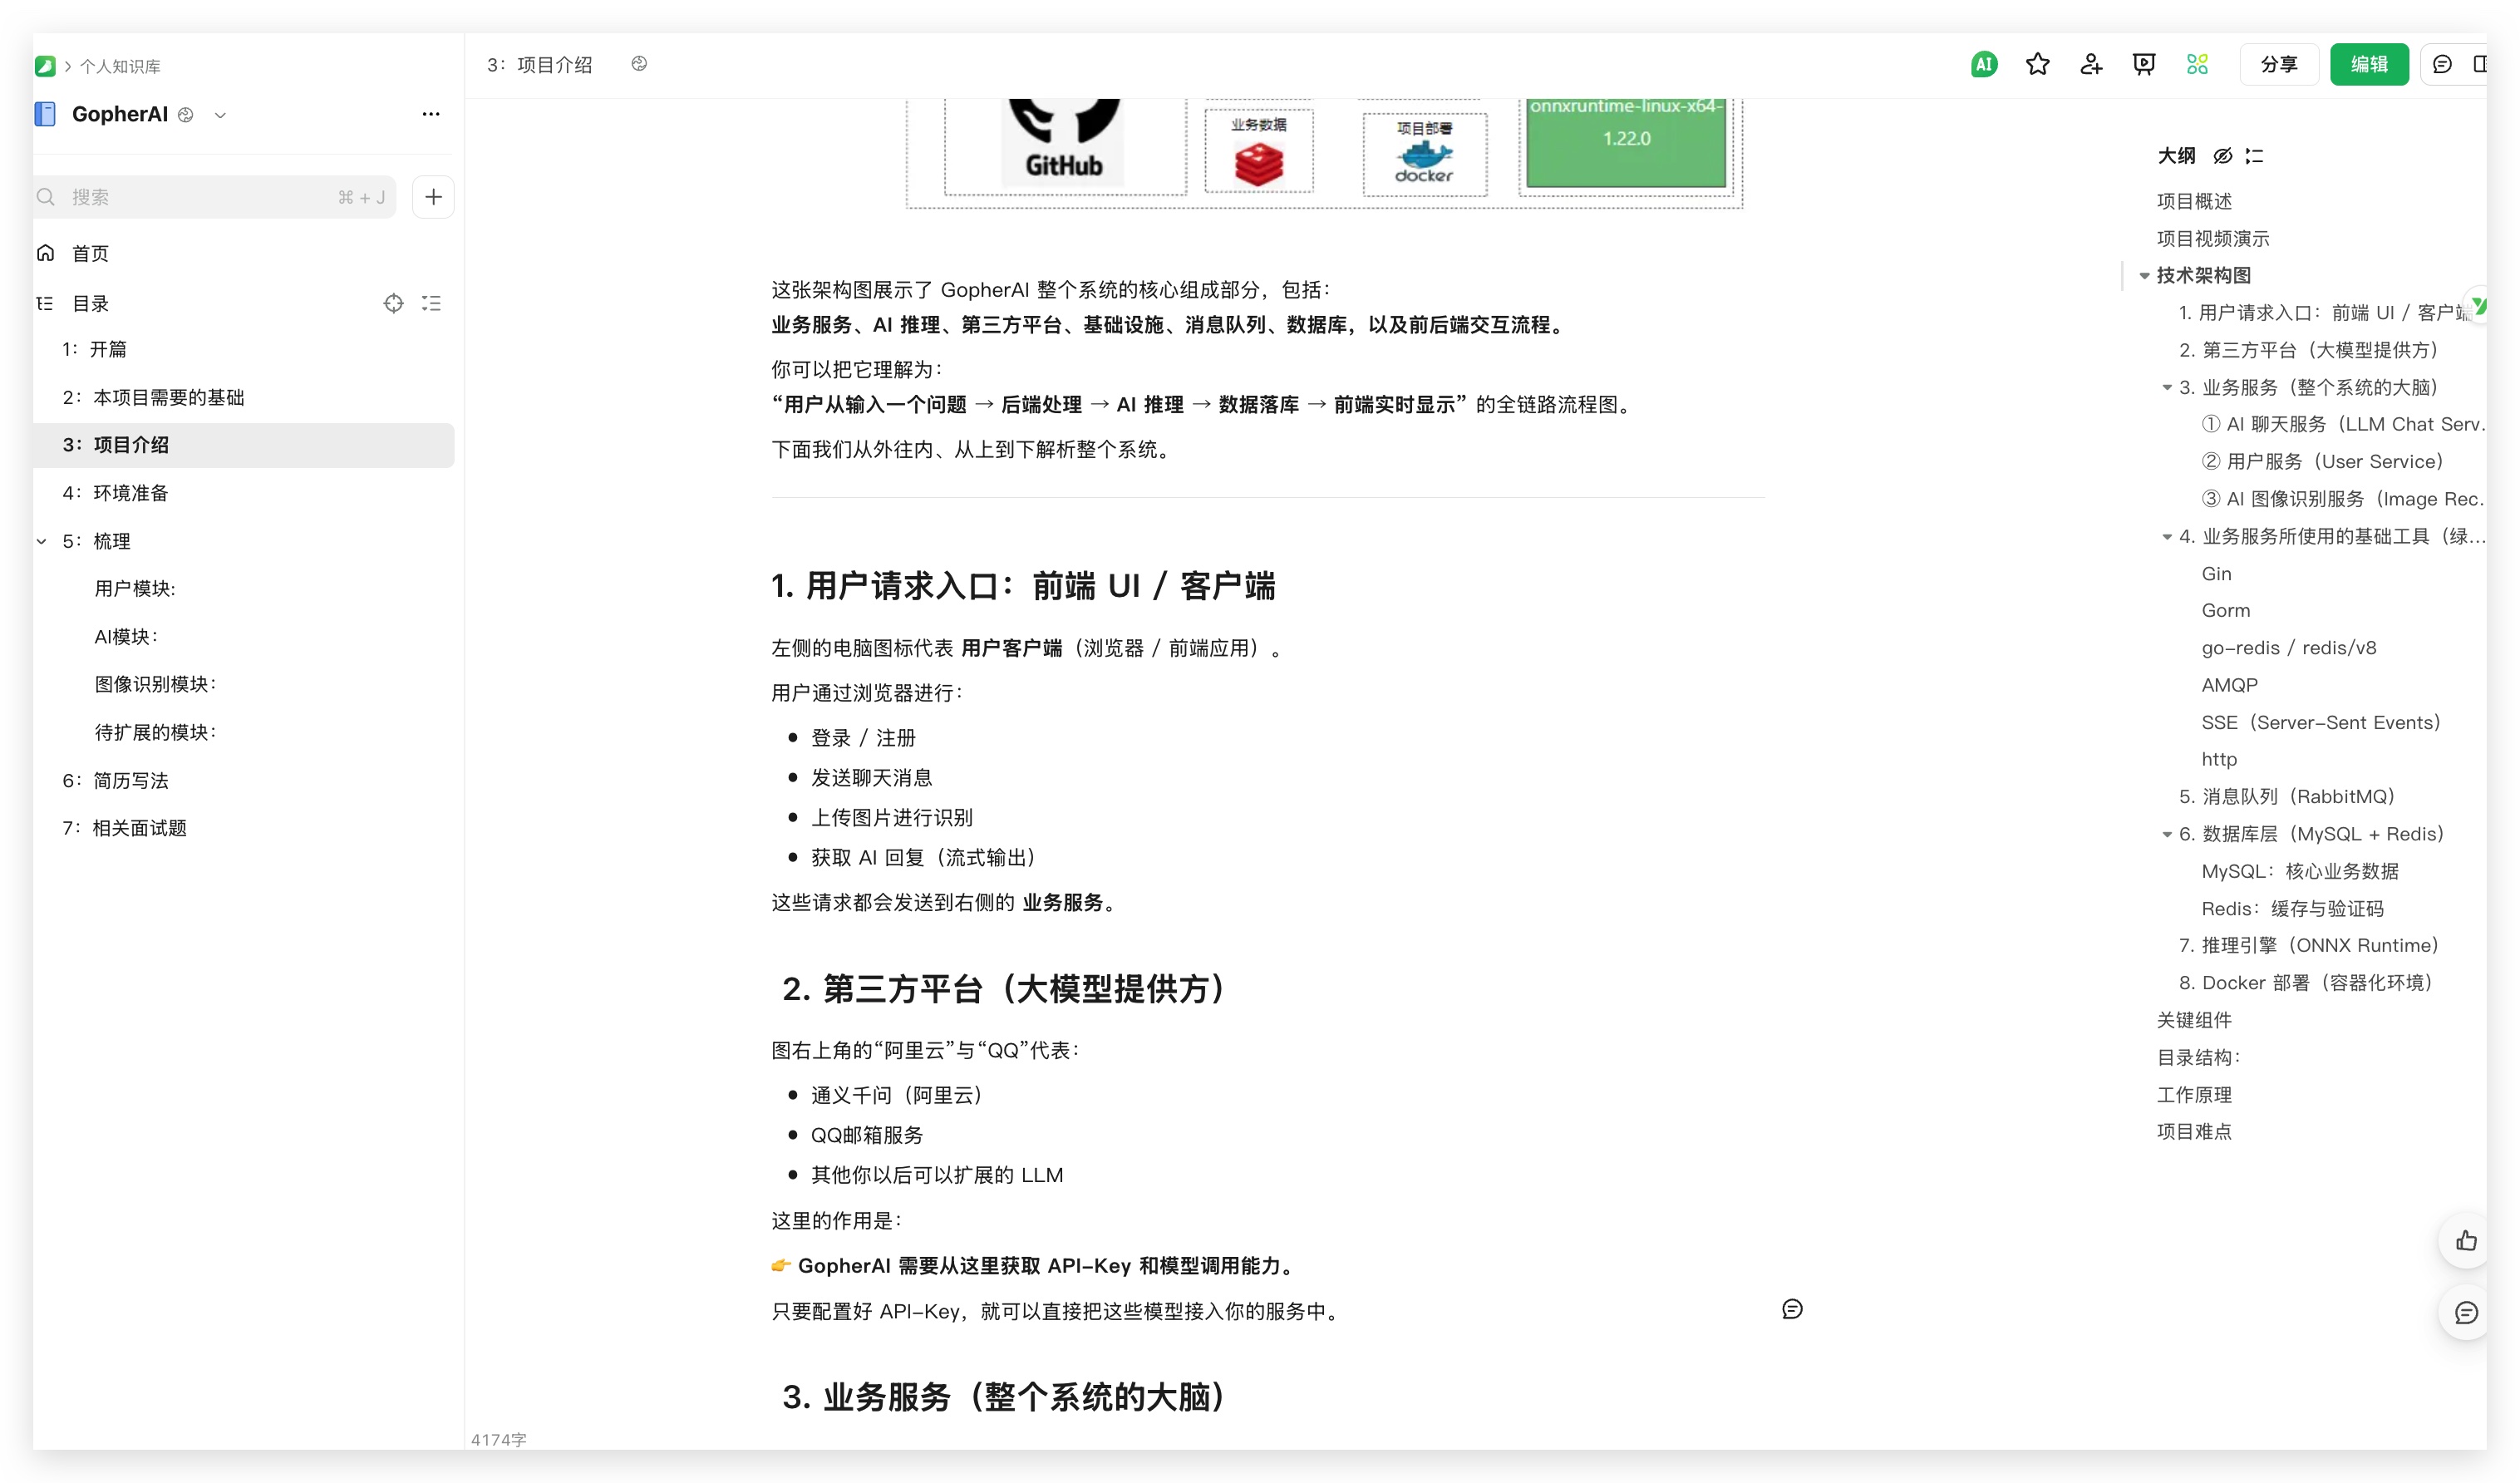Click the green 编辑 button

pos(2368,65)
